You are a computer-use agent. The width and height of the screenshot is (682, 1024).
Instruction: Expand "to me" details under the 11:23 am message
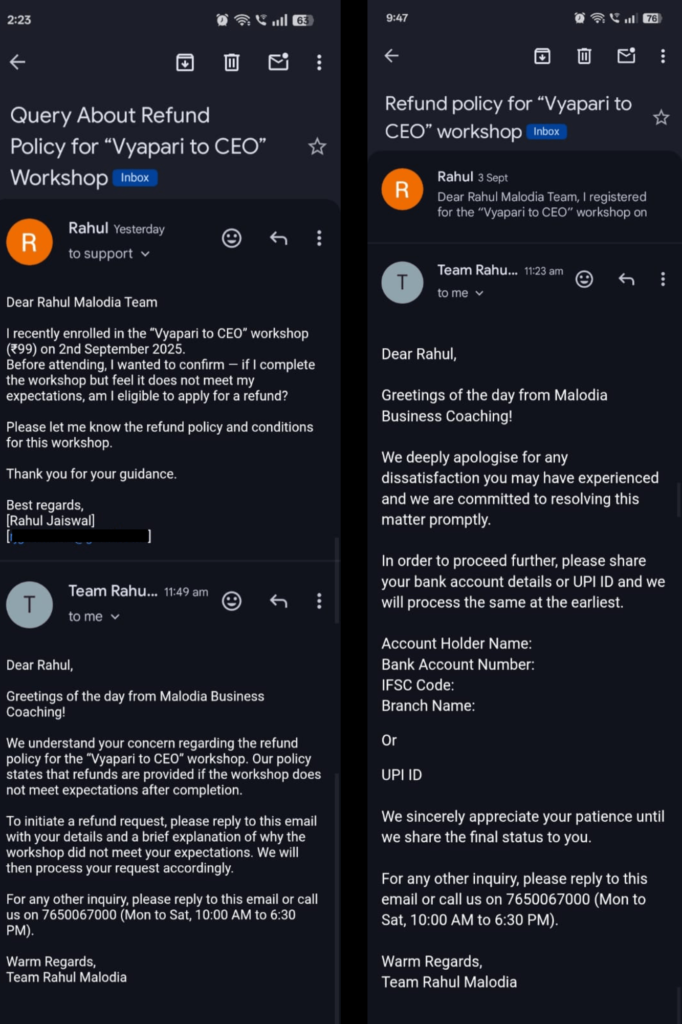click(461, 293)
